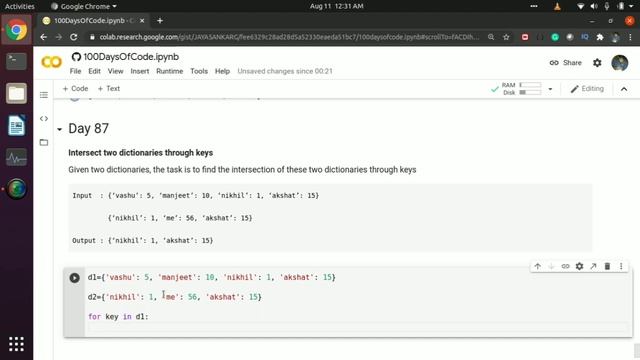Delete cell with trash icon

pyautogui.click(x=607, y=266)
